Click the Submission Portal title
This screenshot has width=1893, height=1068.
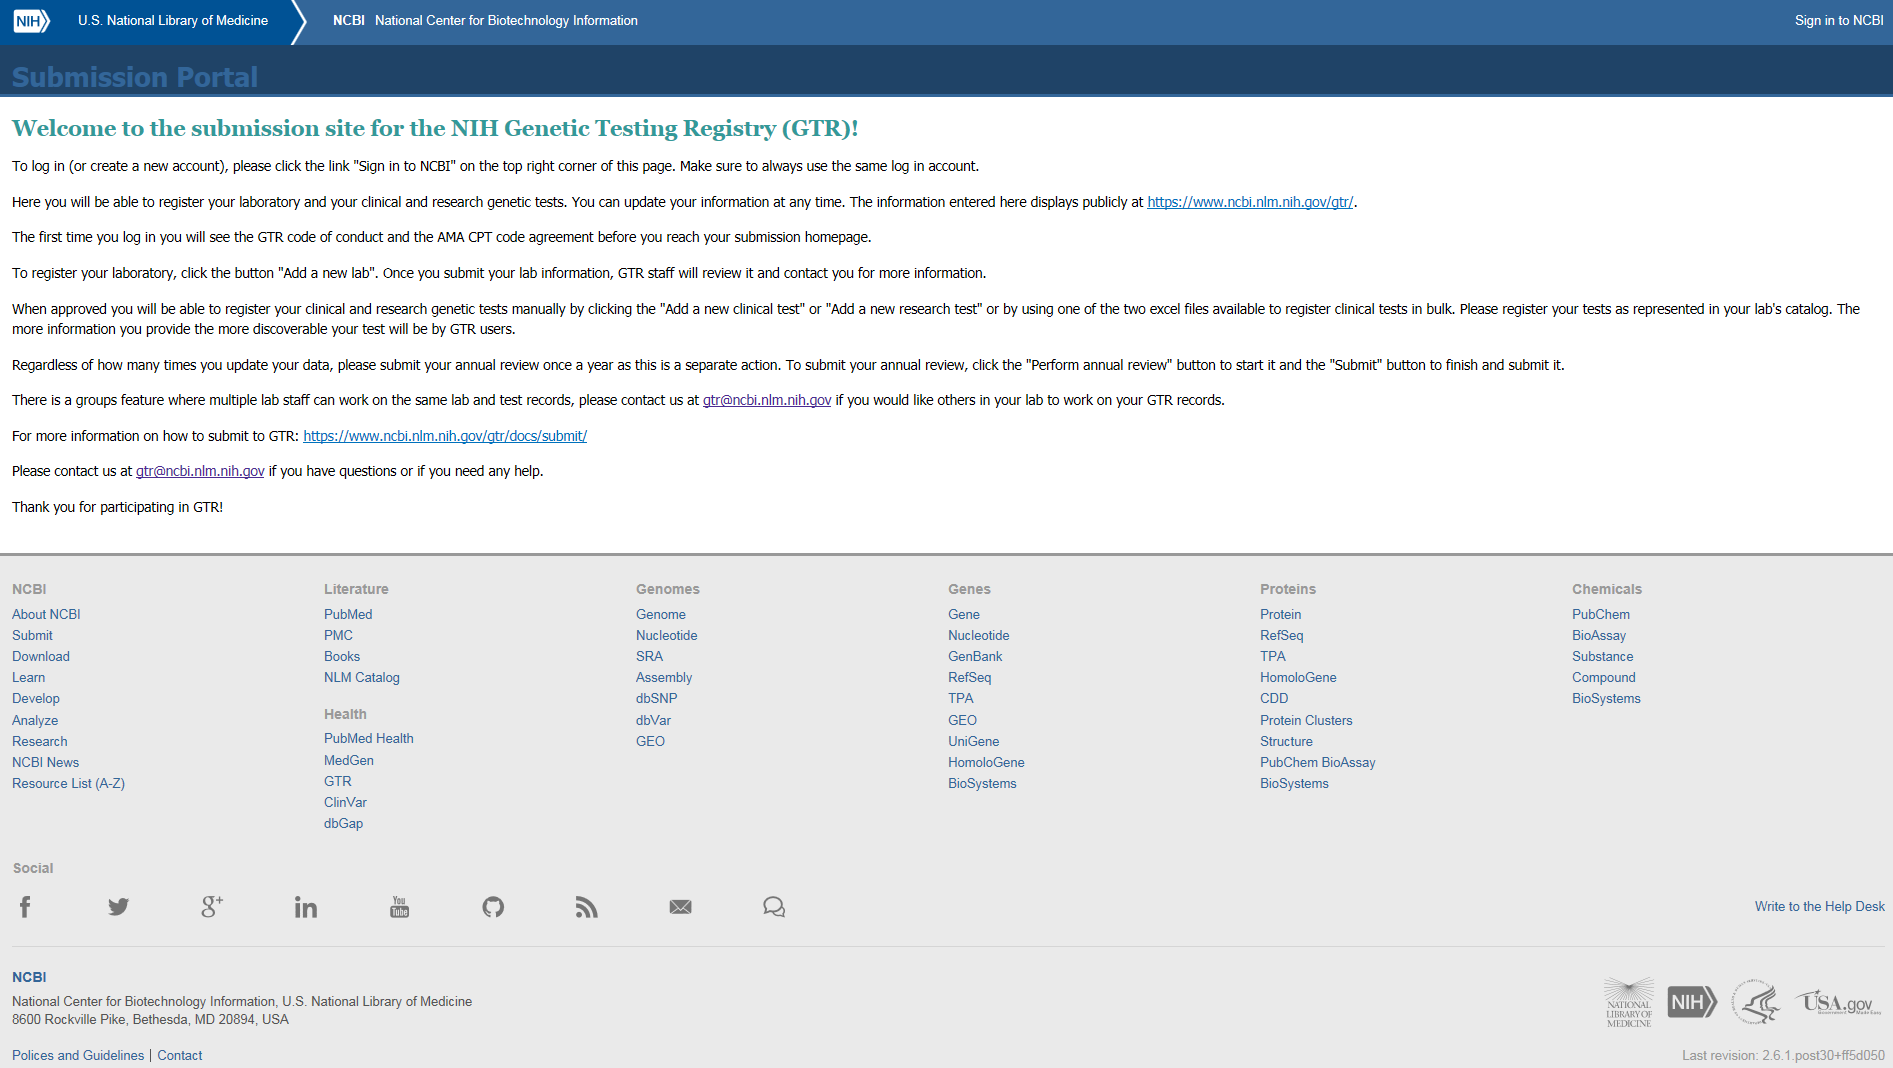click(x=135, y=77)
